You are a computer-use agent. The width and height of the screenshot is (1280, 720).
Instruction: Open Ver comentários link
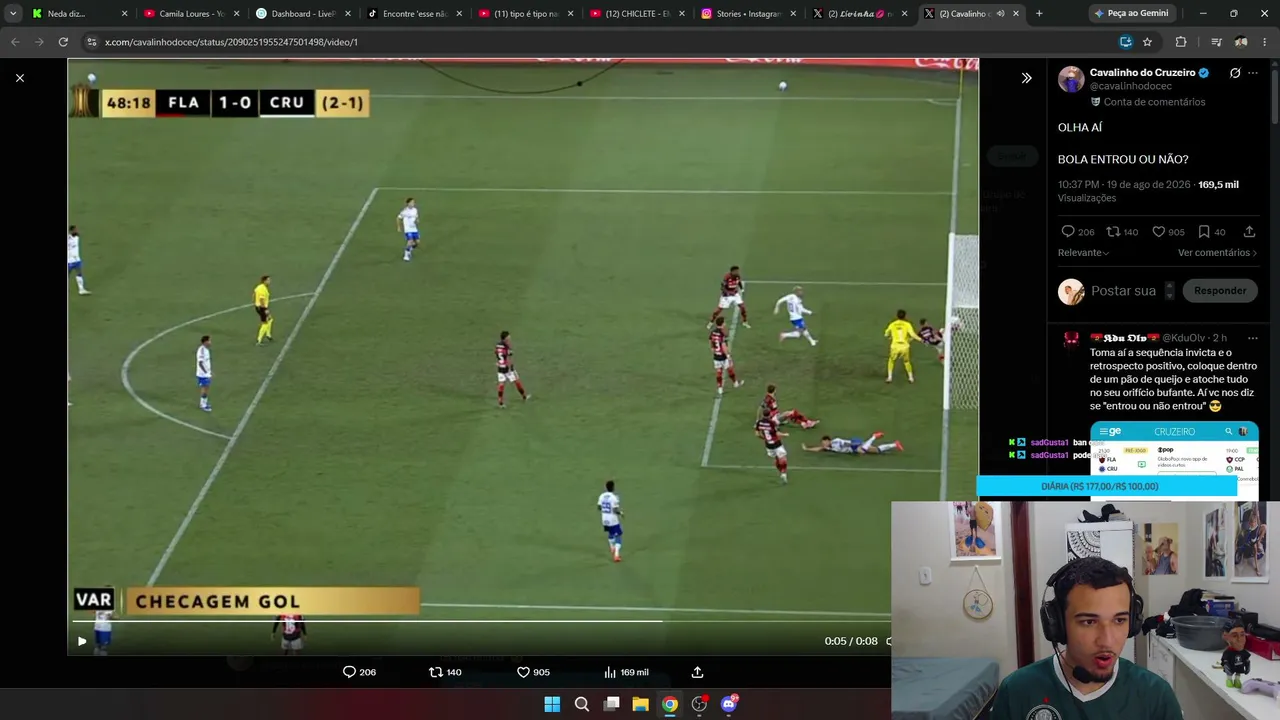1217,253
